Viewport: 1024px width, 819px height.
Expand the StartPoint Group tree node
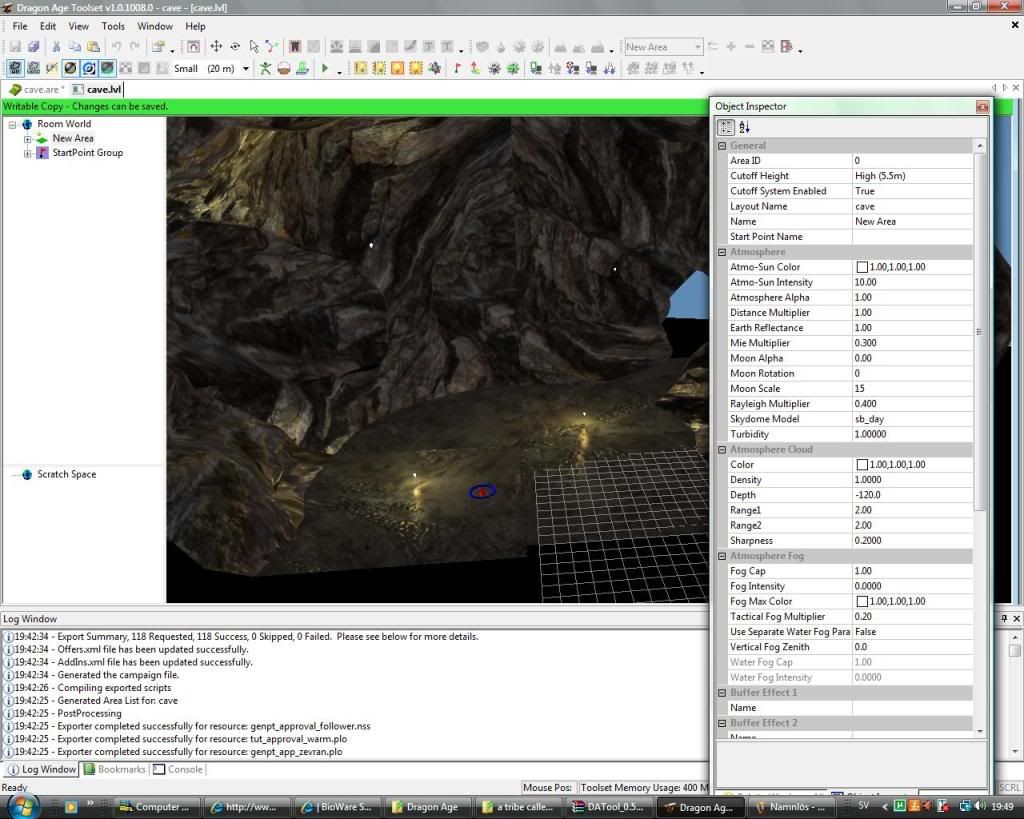pyautogui.click(x=28, y=153)
